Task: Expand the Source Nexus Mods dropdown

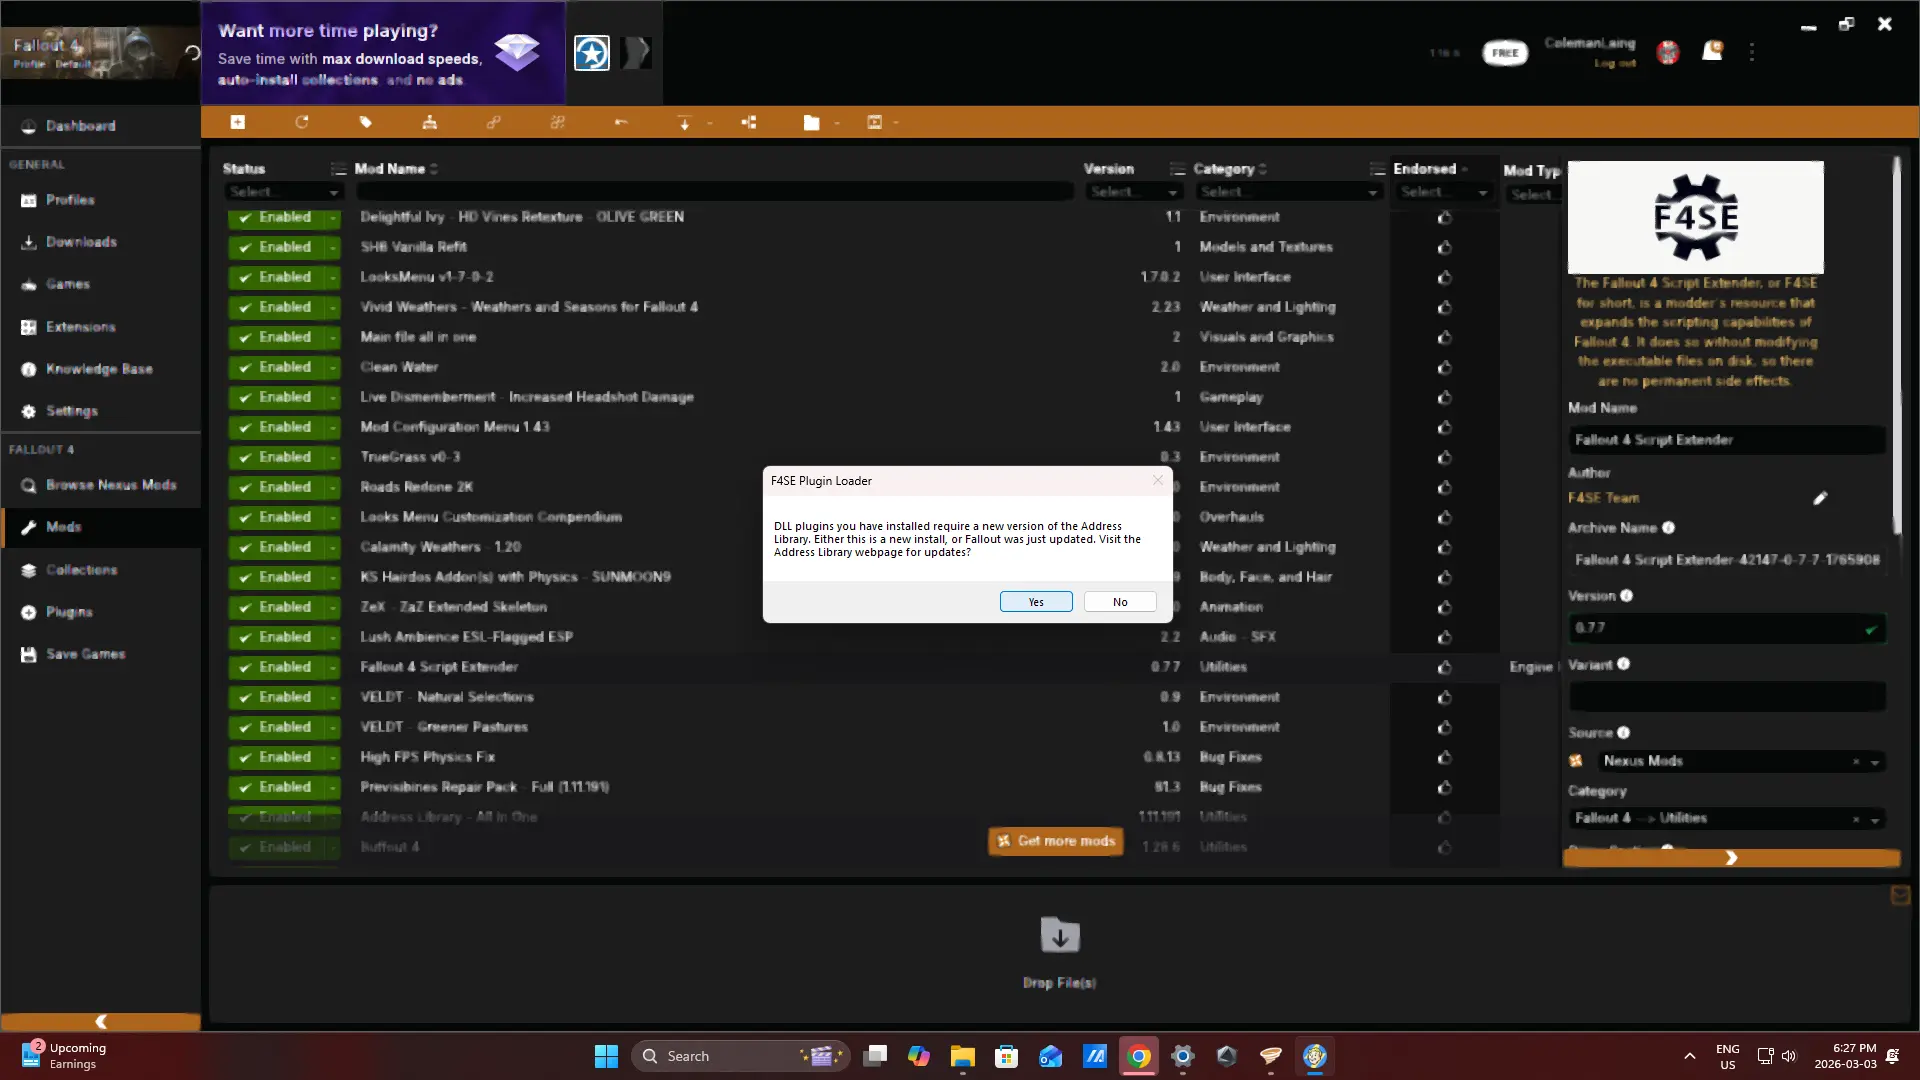Action: [x=1875, y=762]
